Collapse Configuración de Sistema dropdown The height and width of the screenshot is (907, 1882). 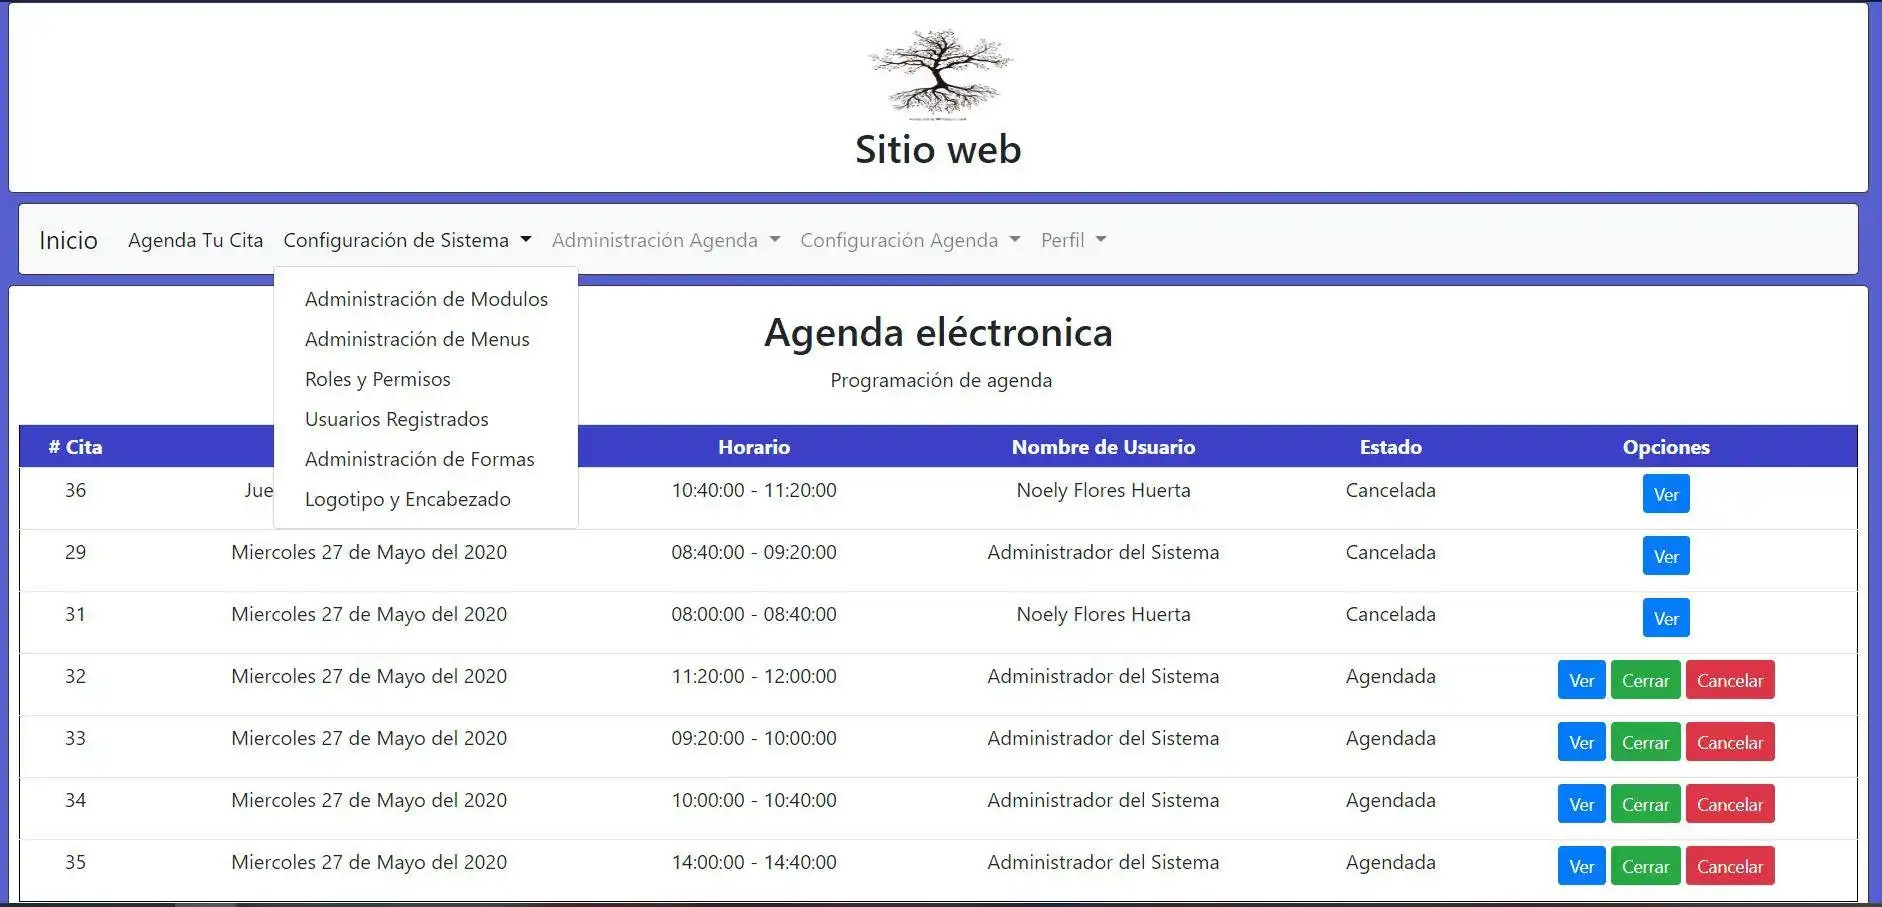click(407, 240)
